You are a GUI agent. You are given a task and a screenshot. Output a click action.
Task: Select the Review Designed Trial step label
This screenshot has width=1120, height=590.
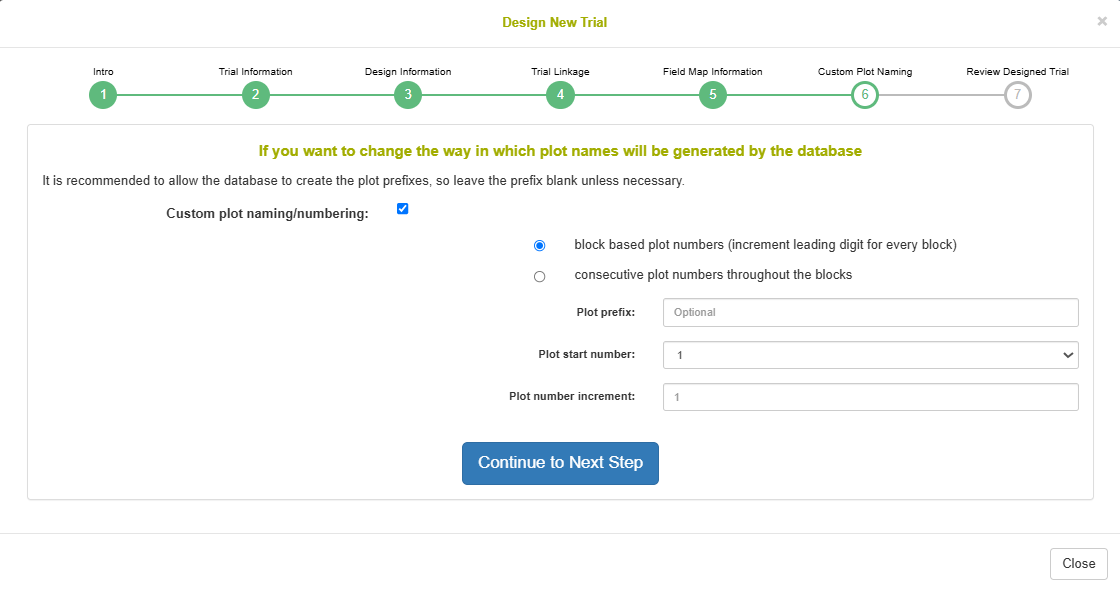tap(1018, 71)
